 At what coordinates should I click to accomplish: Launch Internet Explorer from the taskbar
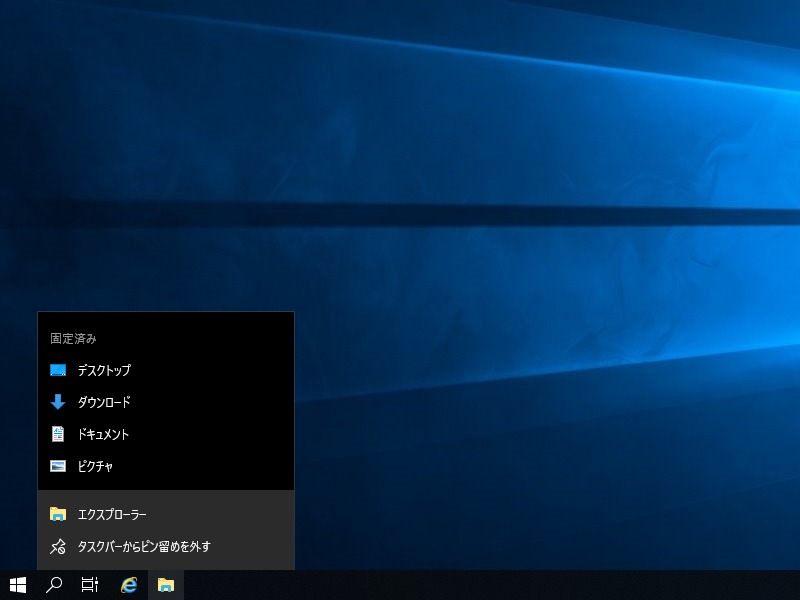[129, 585]
